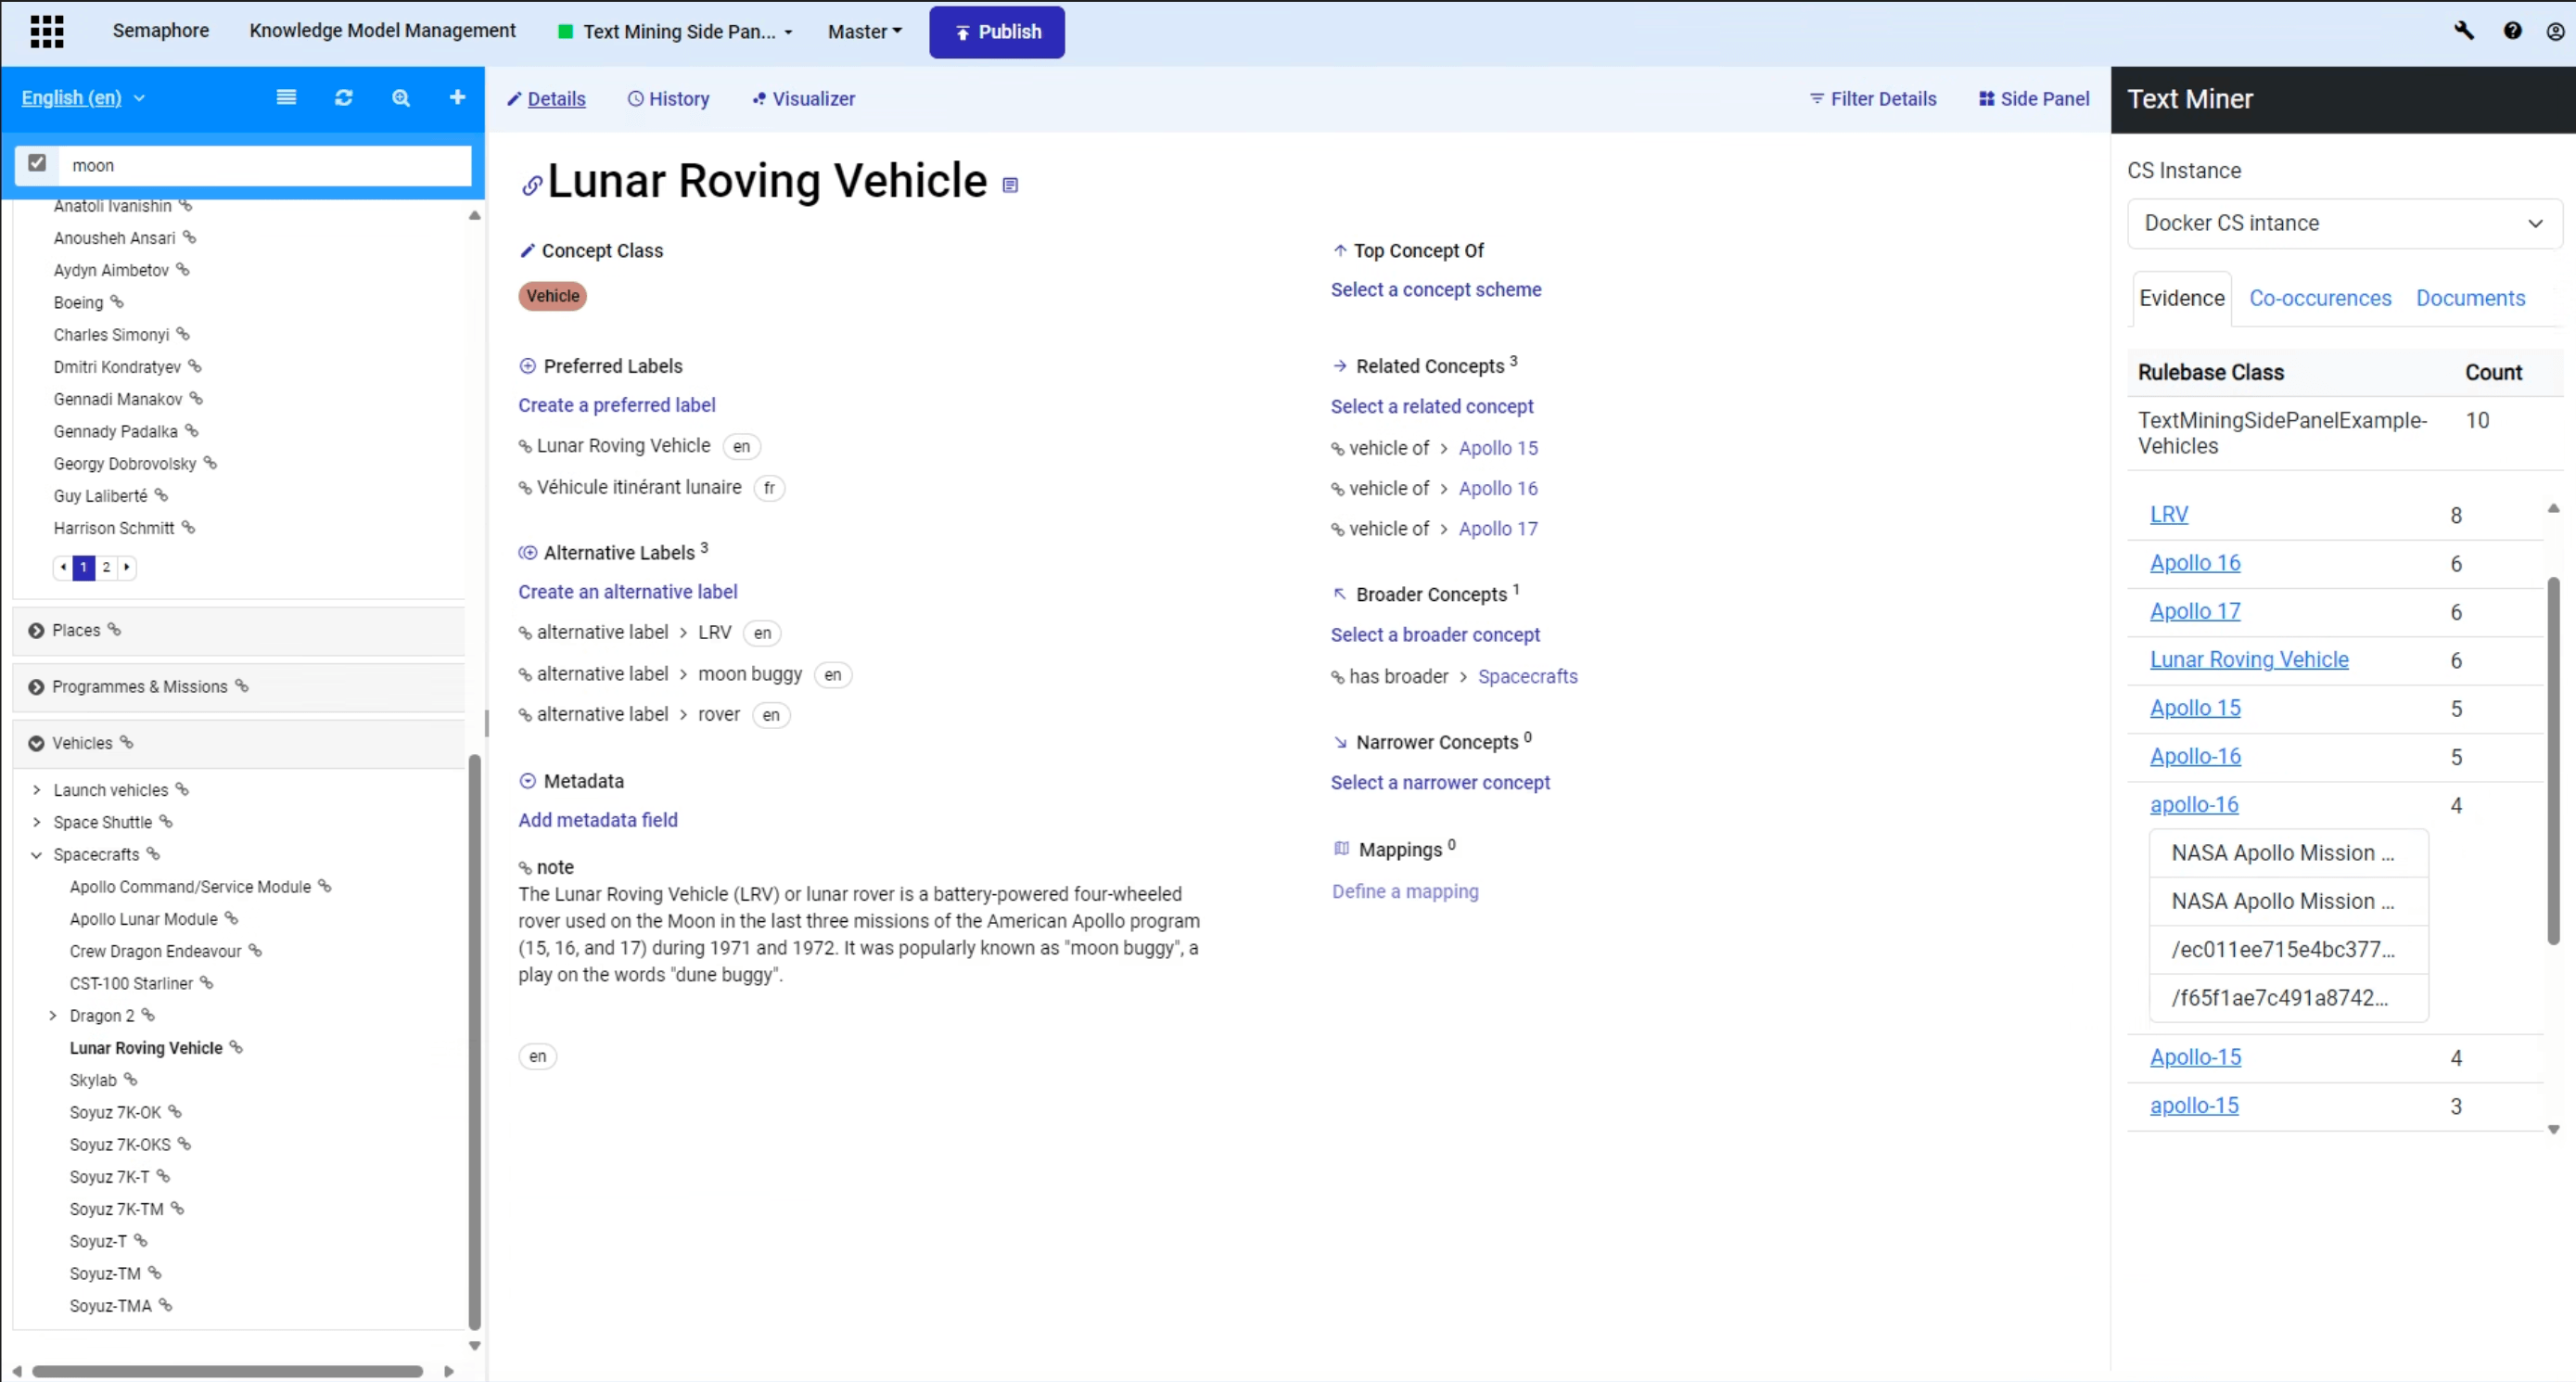This screenshot has width=2576, height=1382.
Task: Open the user account icon
Action: tap(2554, 31)
